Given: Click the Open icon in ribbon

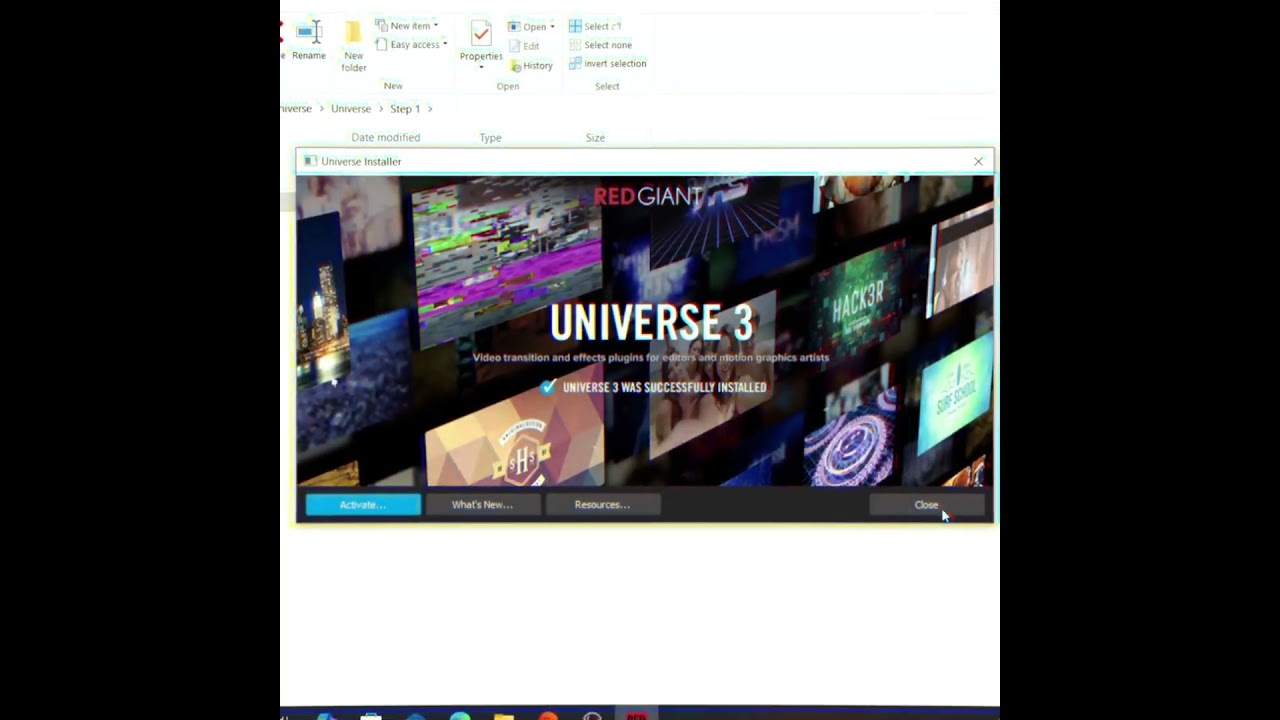Looking at the screenshot, I should [514, 26].
